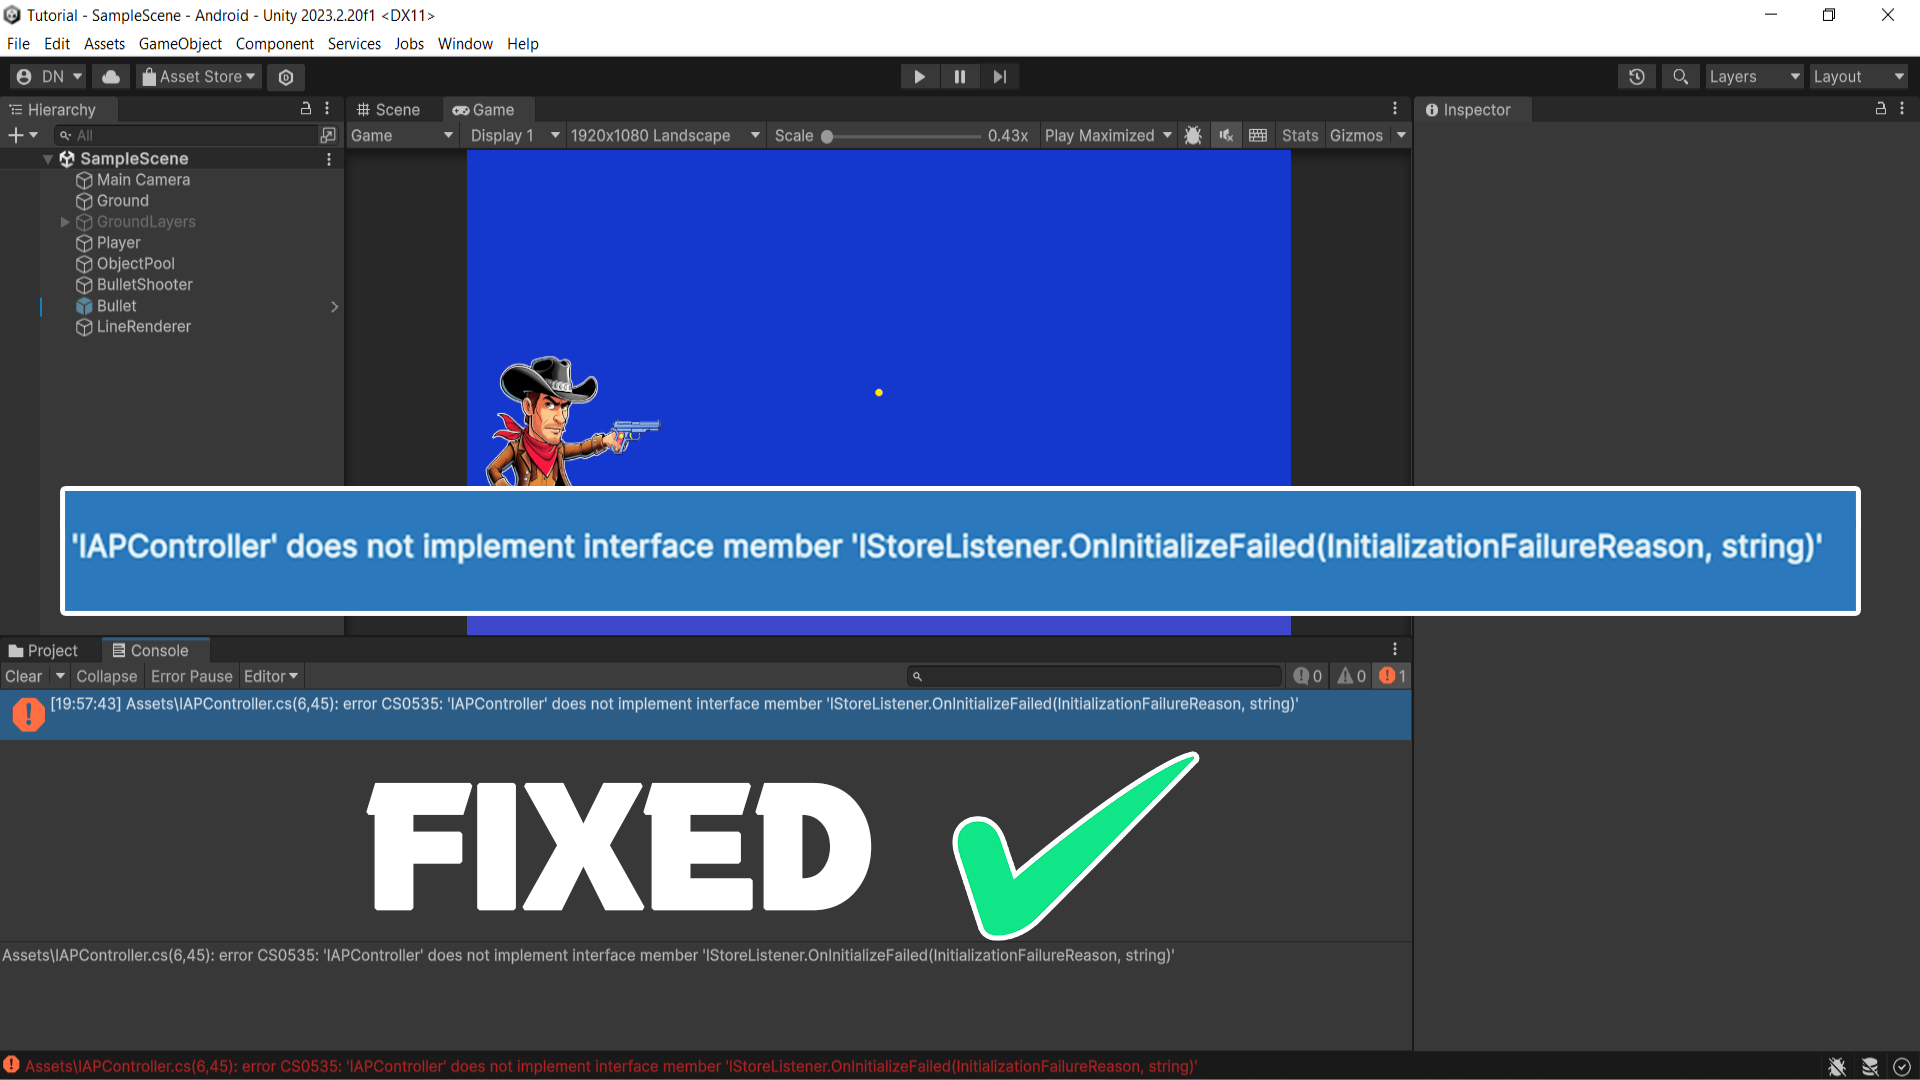Select Player object in Hierarchy
Image resolution: width=1920 pixels, height=1080 pixels.
click(119, 243)
